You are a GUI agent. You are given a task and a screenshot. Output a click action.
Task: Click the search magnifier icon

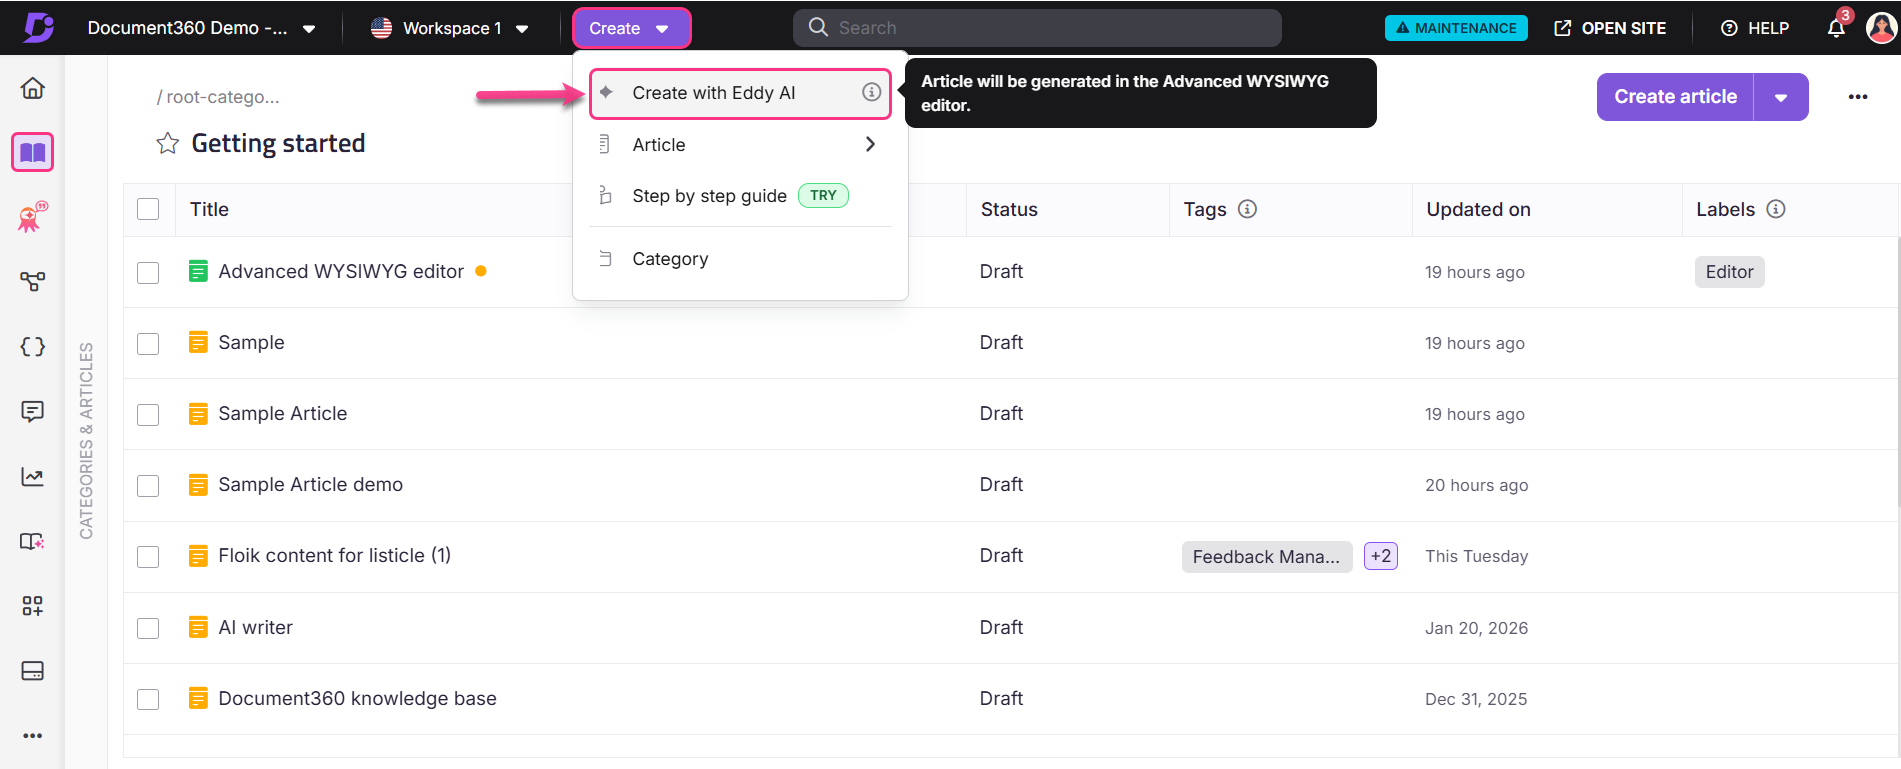click(818, 28)
